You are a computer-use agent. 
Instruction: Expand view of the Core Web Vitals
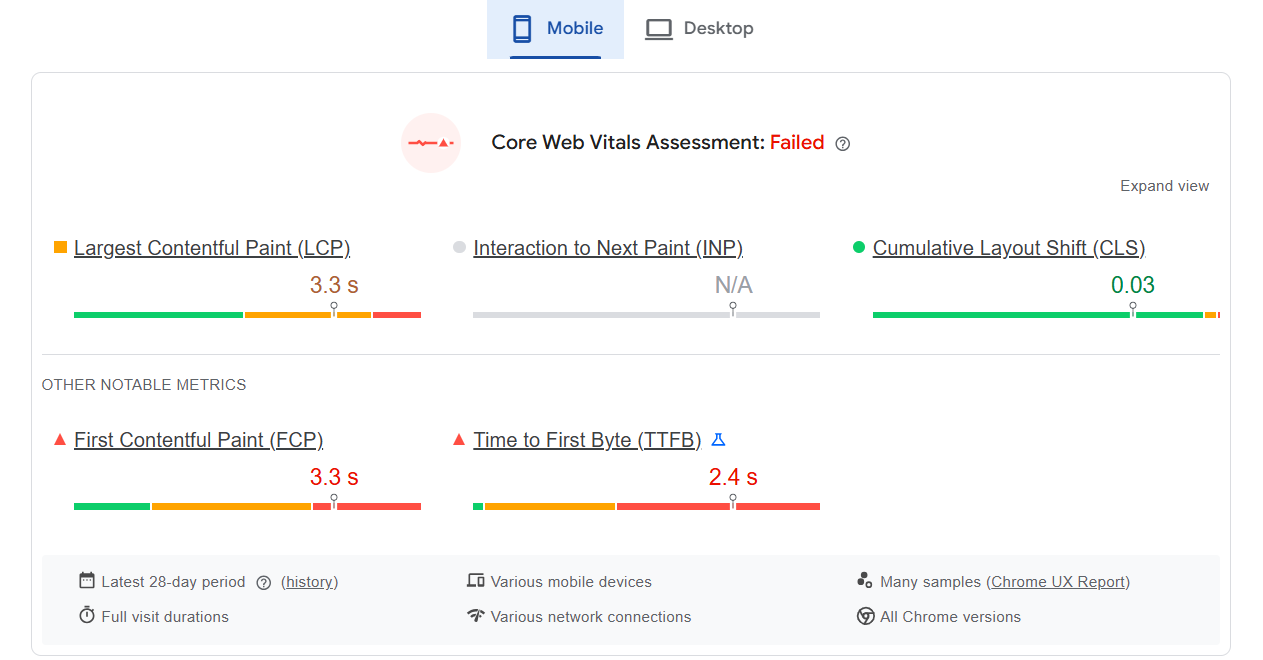pos(1164,186)
